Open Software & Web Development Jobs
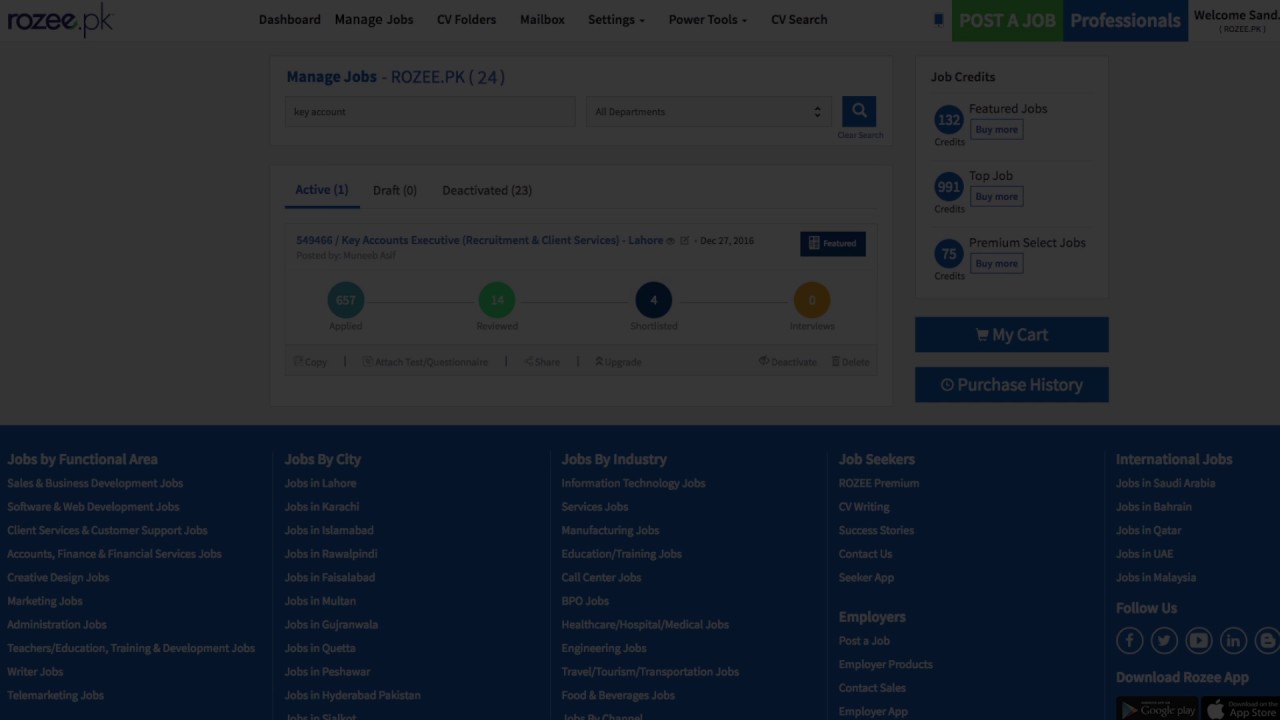This screenshot has height=720, width=1280. [93, 507]
